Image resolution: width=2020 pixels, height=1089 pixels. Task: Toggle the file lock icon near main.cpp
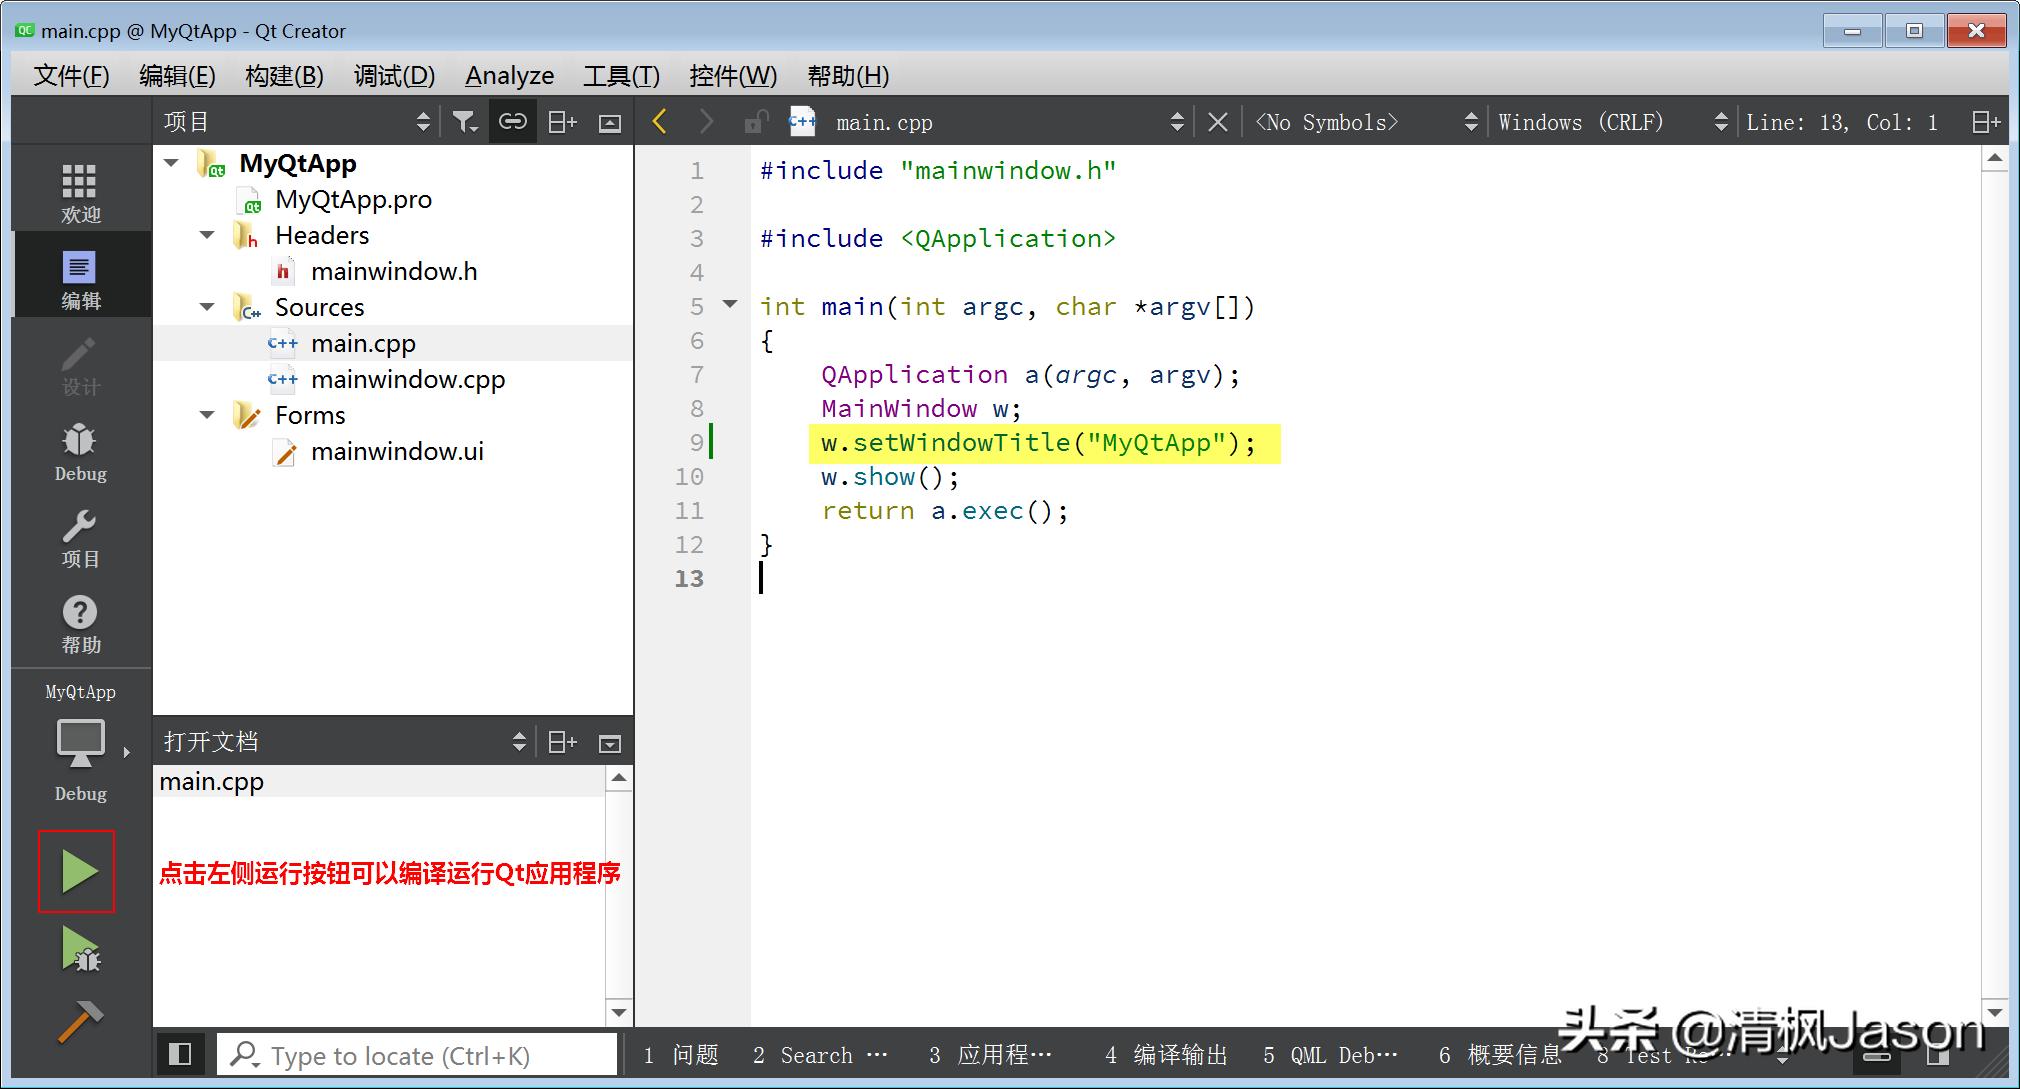click(x=755, y=121)
